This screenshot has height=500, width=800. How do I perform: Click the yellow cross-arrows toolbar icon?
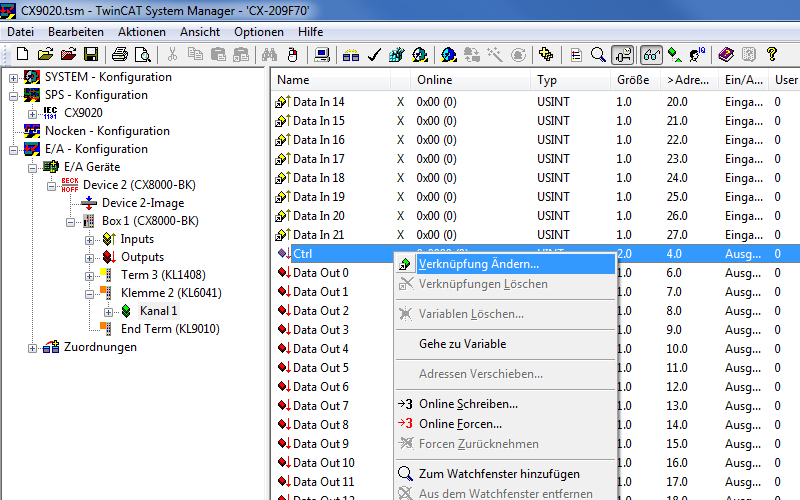[546, 54]
